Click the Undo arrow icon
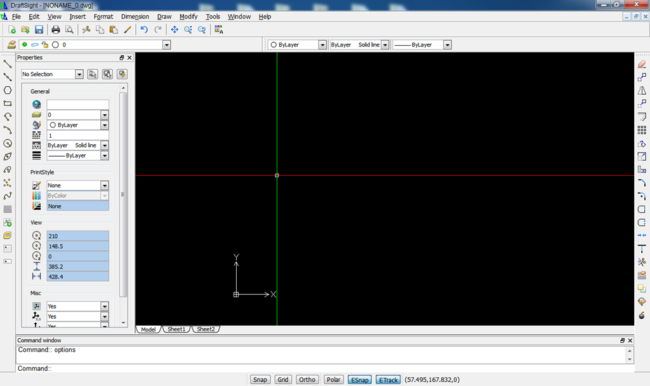650x386 pixels. coord(144,29)
